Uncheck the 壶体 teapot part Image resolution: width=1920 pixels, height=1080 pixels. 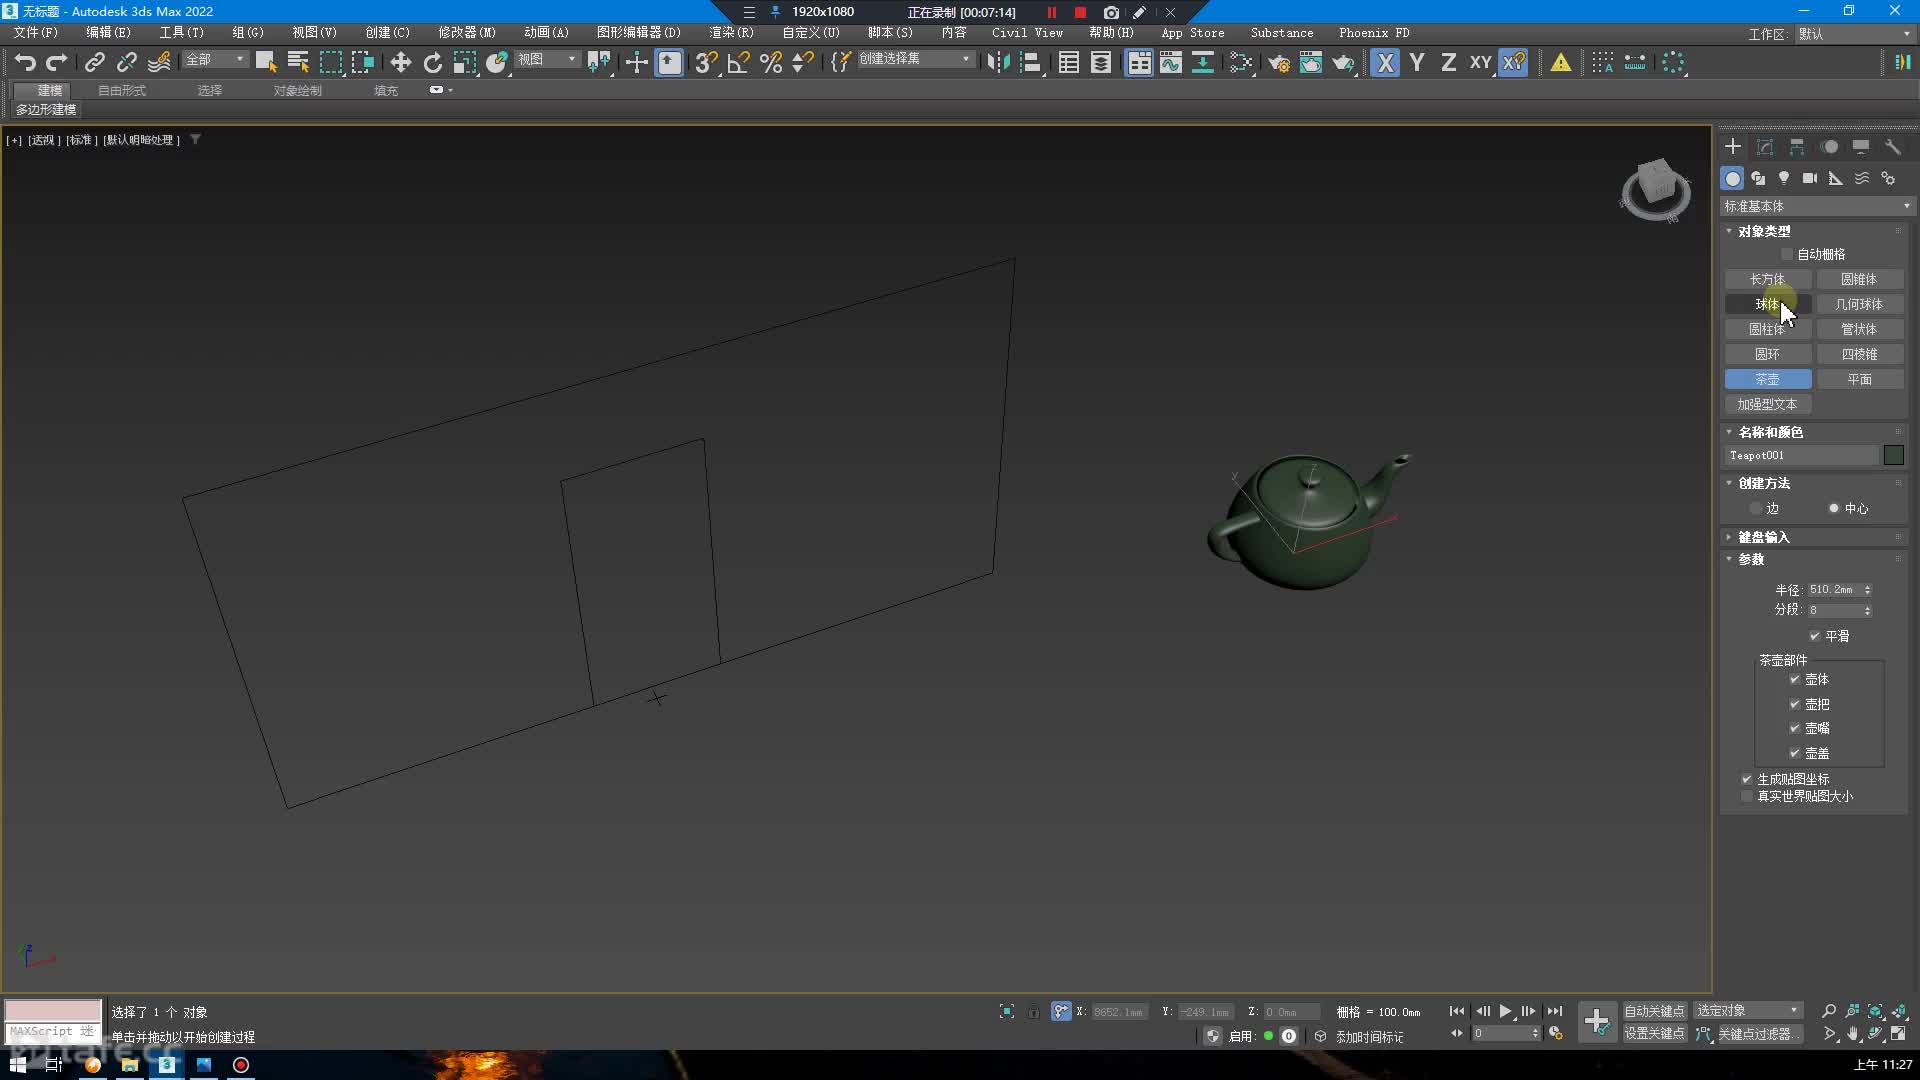pyautogui.click(x=1795, y=679)
